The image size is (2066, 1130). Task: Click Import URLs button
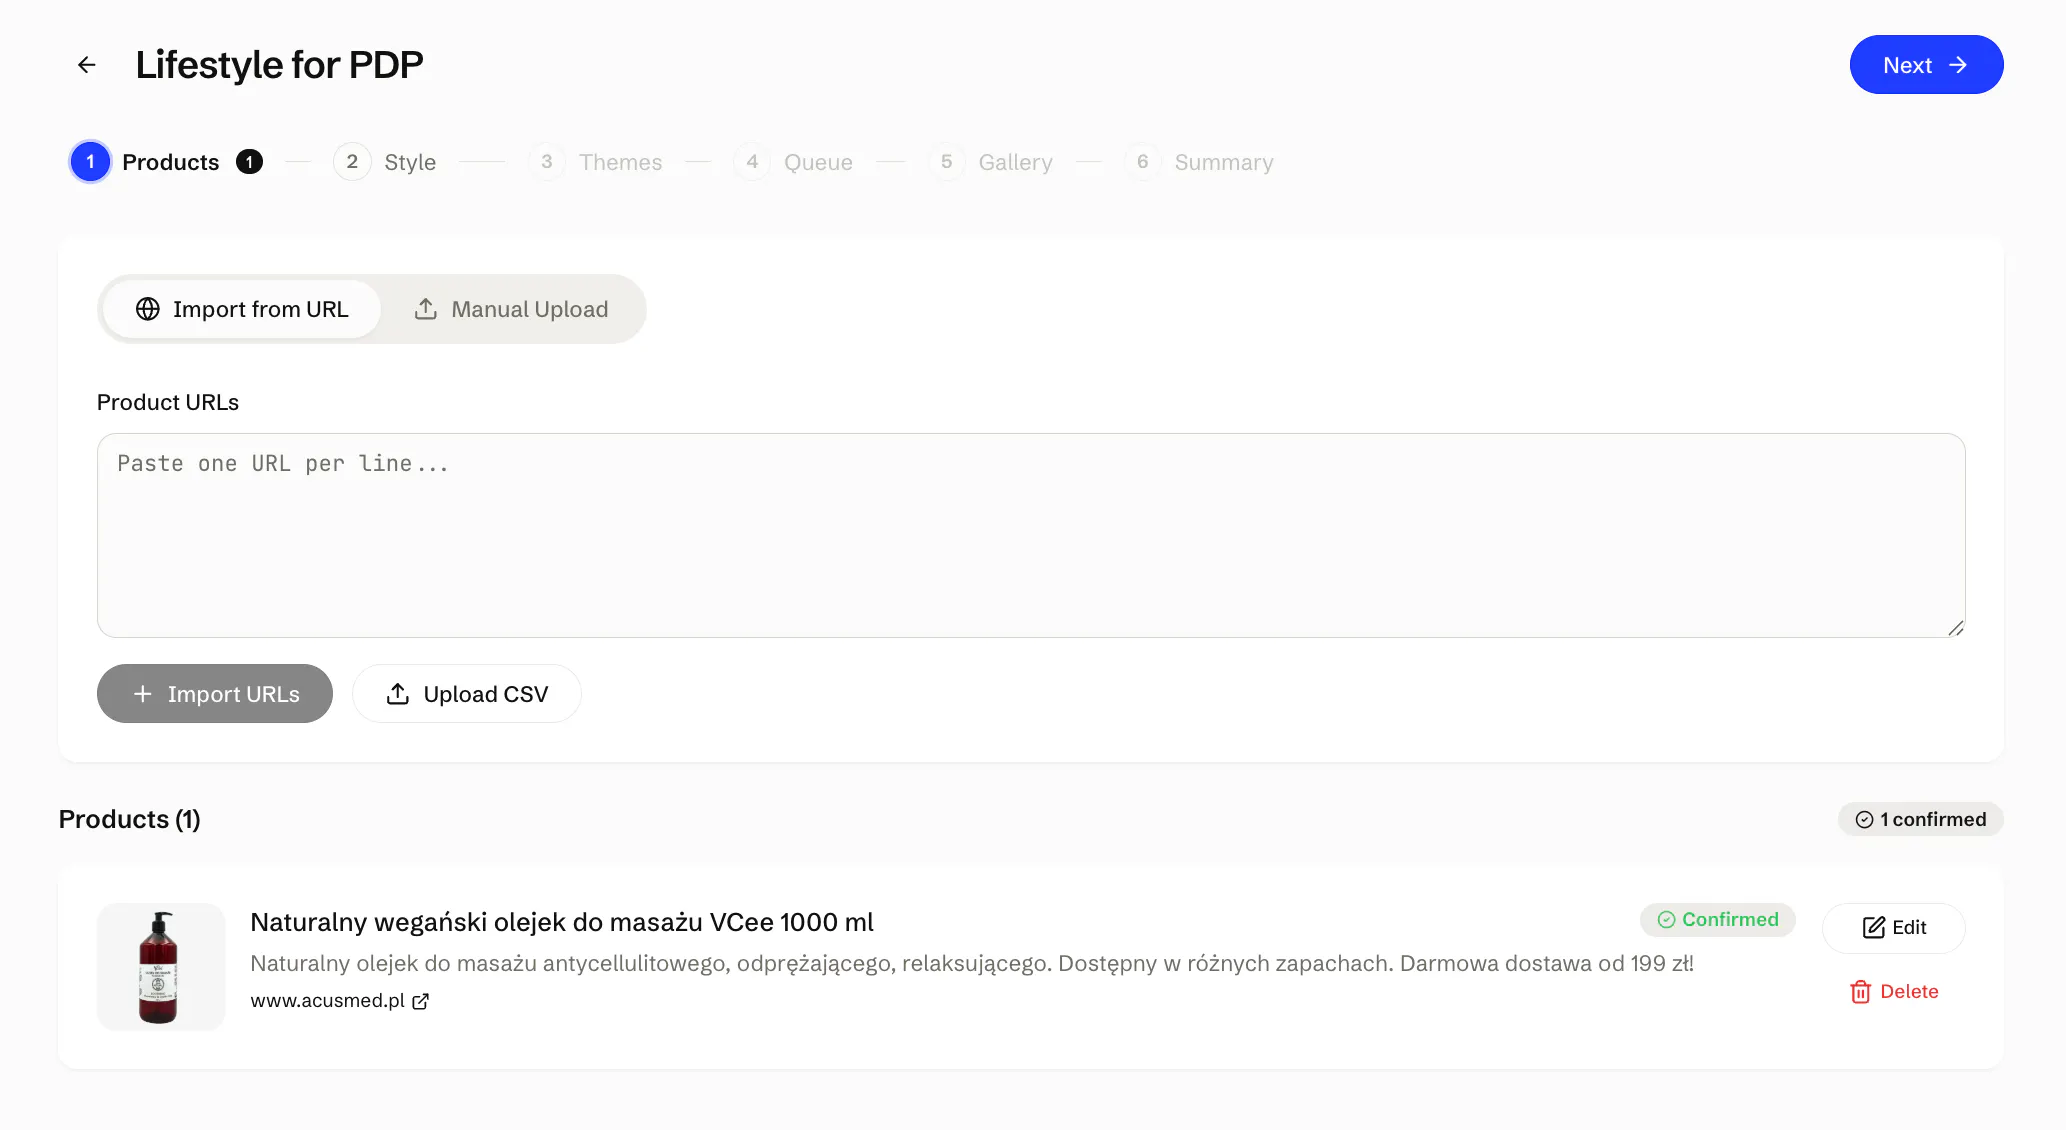click(215, 694)
